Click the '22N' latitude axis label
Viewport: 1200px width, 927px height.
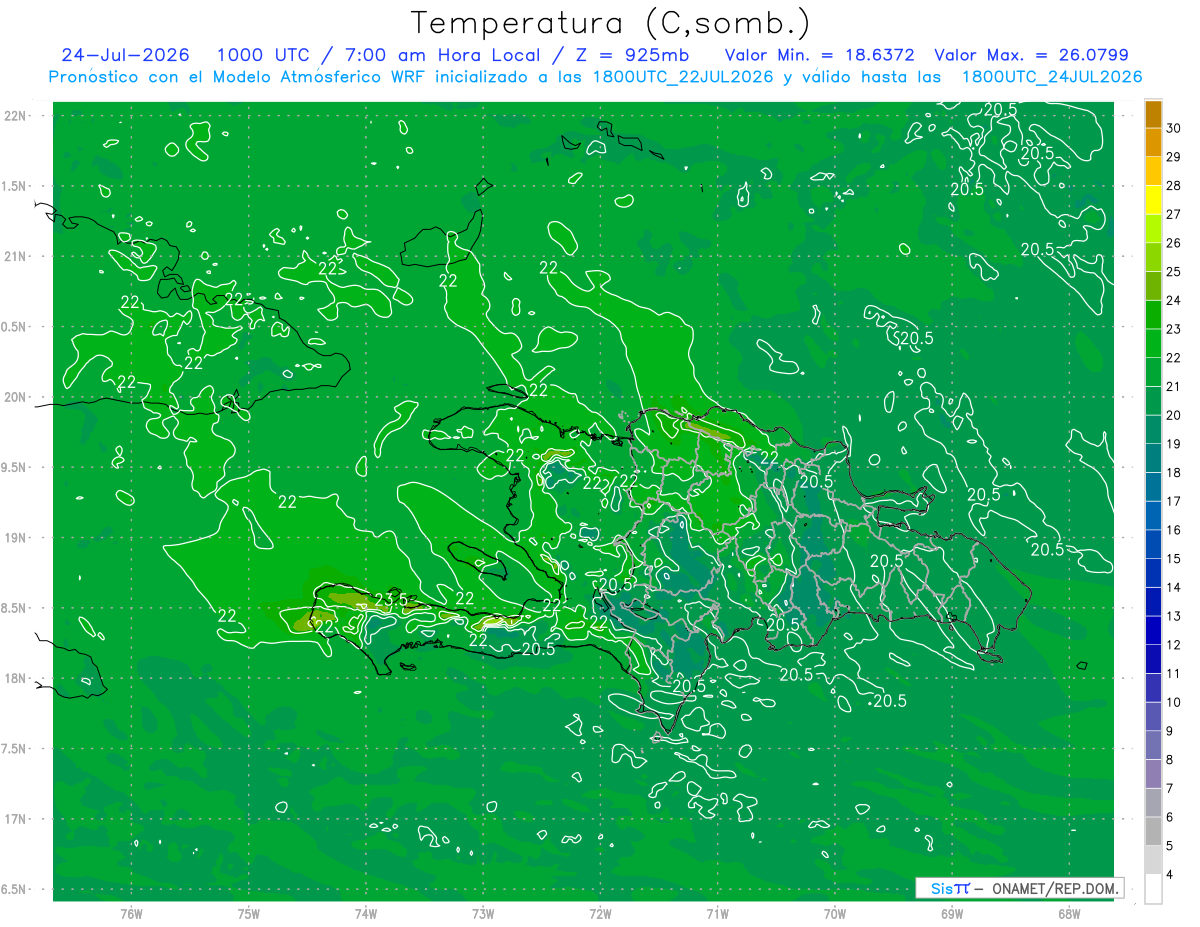16,116
